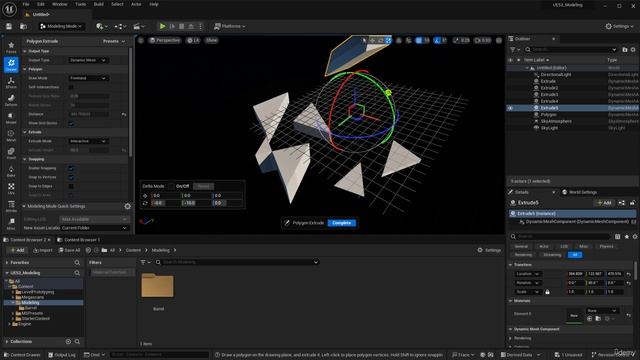This screenshot has width=640, height=360.
Task: Collapse the Transform section in Details
Action: [511, 265]
